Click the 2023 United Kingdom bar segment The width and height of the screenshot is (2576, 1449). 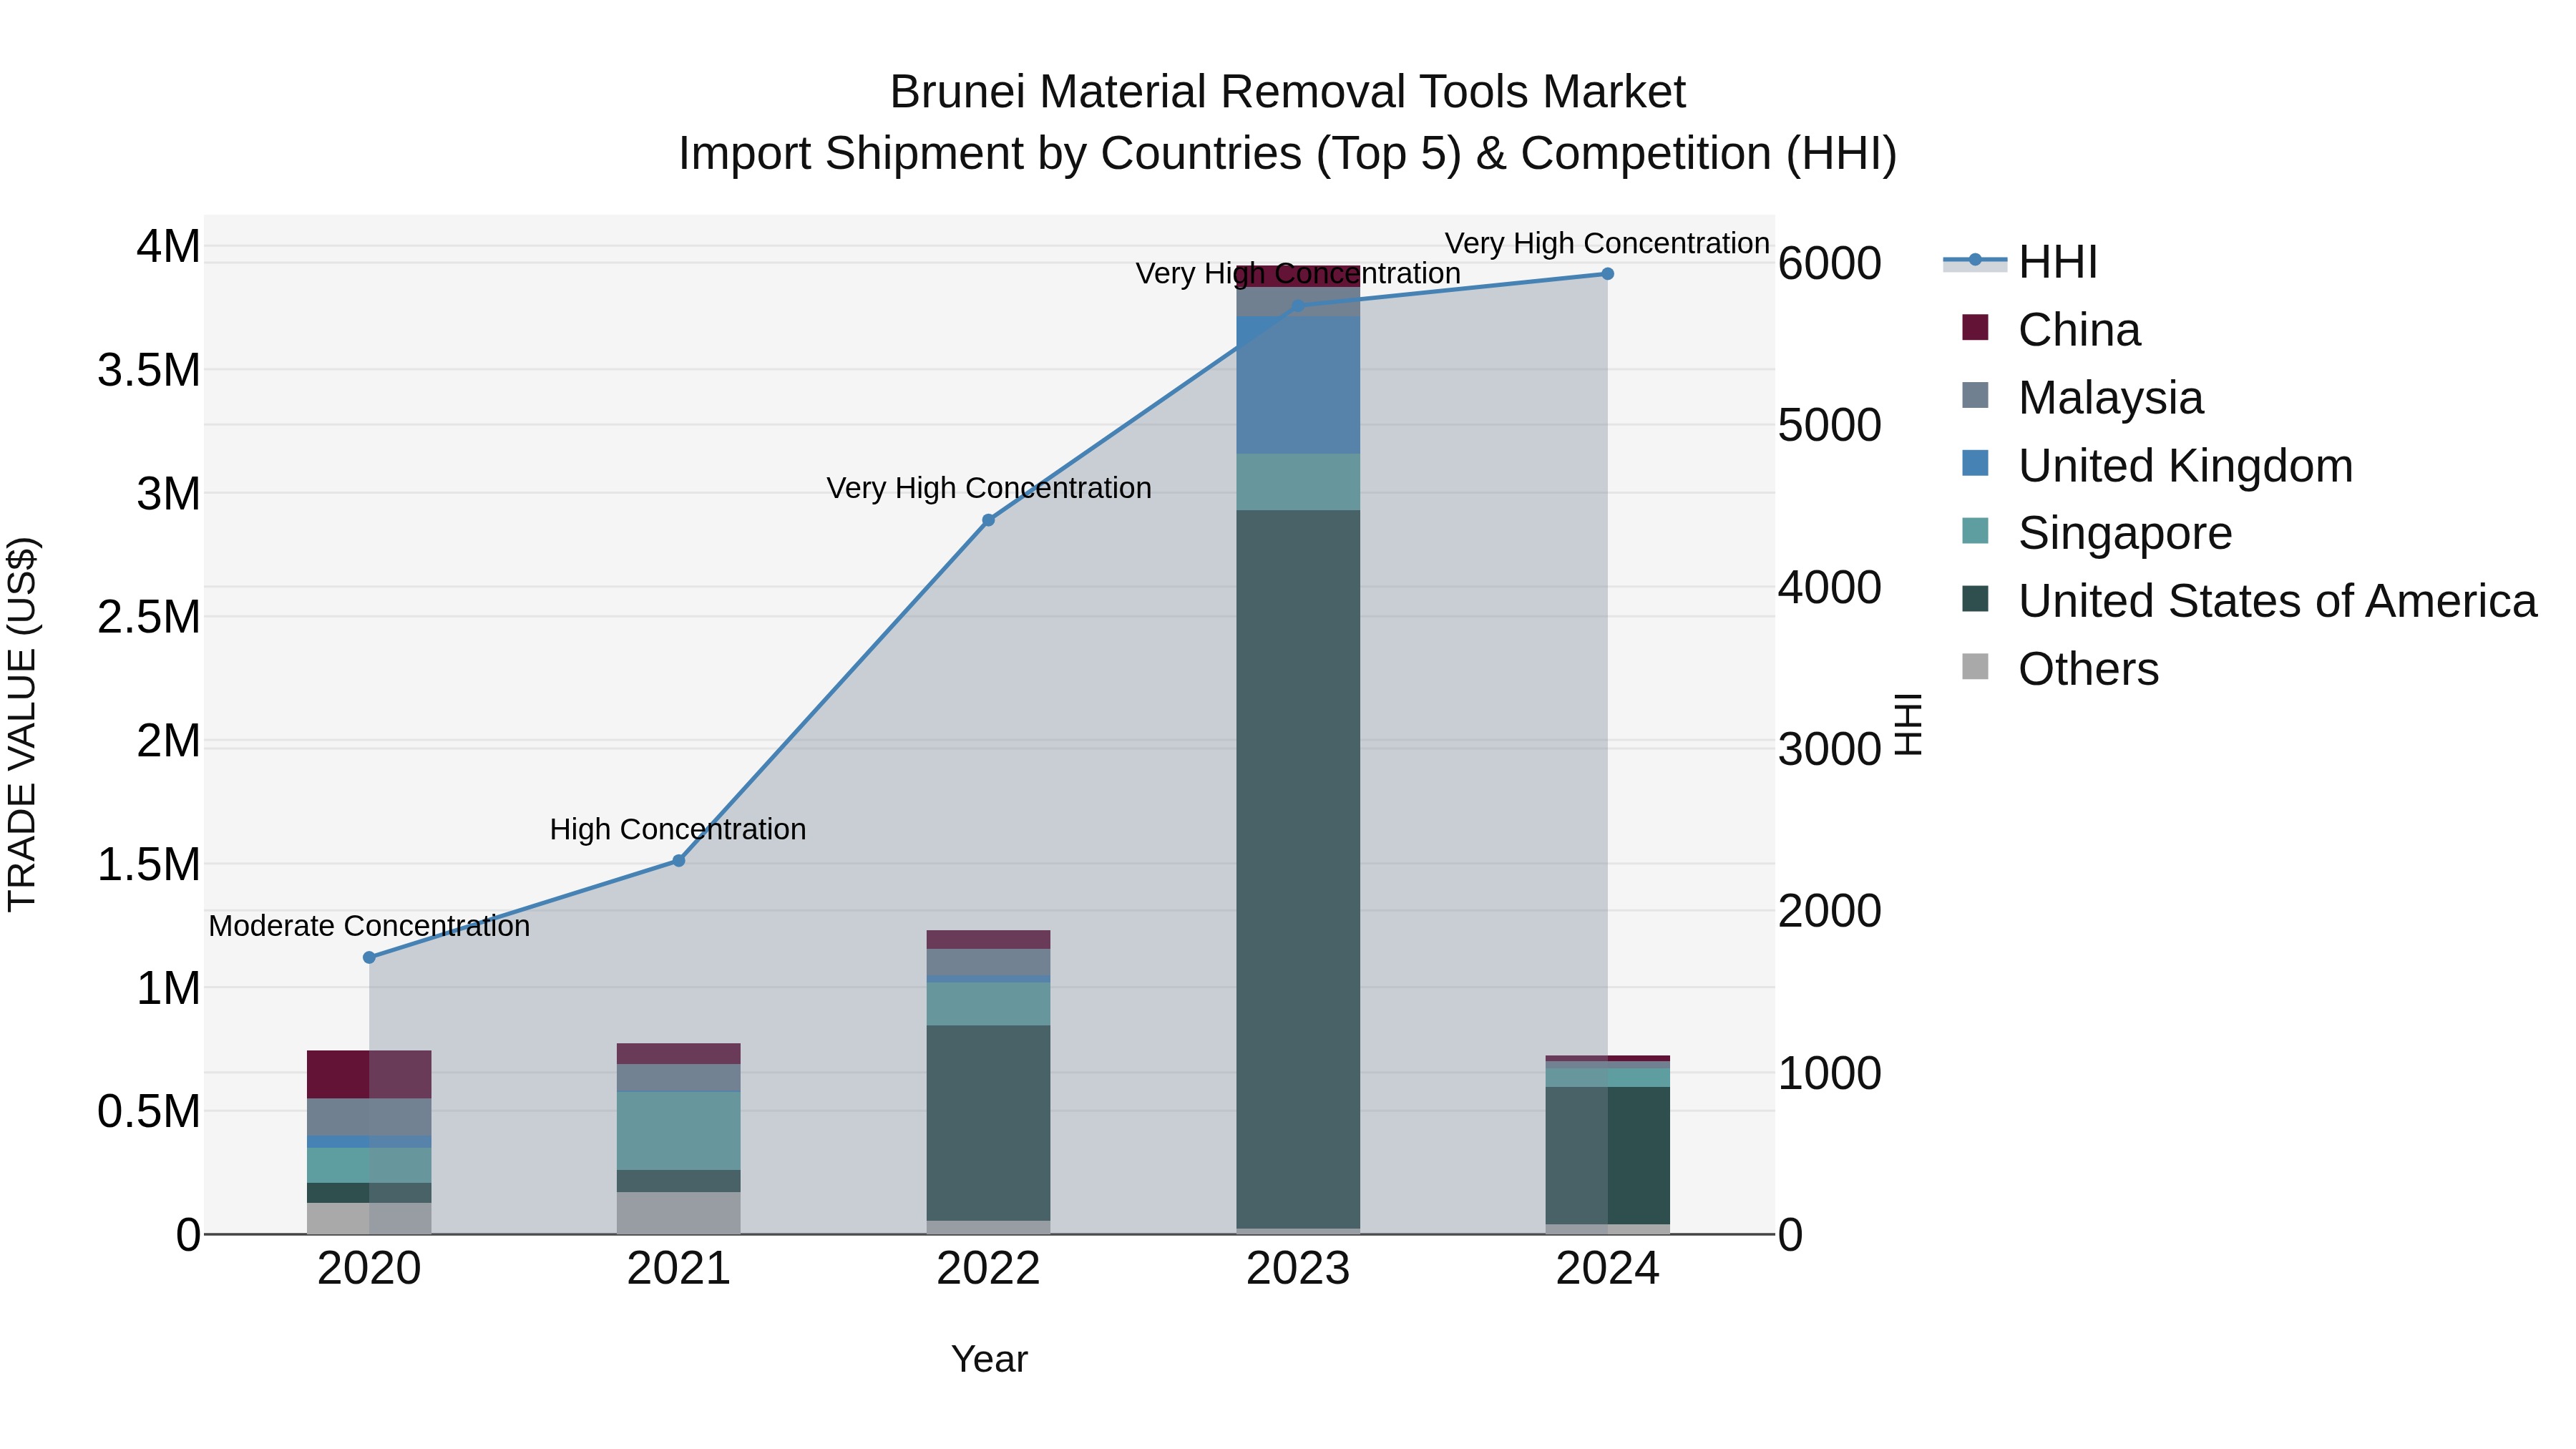1298,385
